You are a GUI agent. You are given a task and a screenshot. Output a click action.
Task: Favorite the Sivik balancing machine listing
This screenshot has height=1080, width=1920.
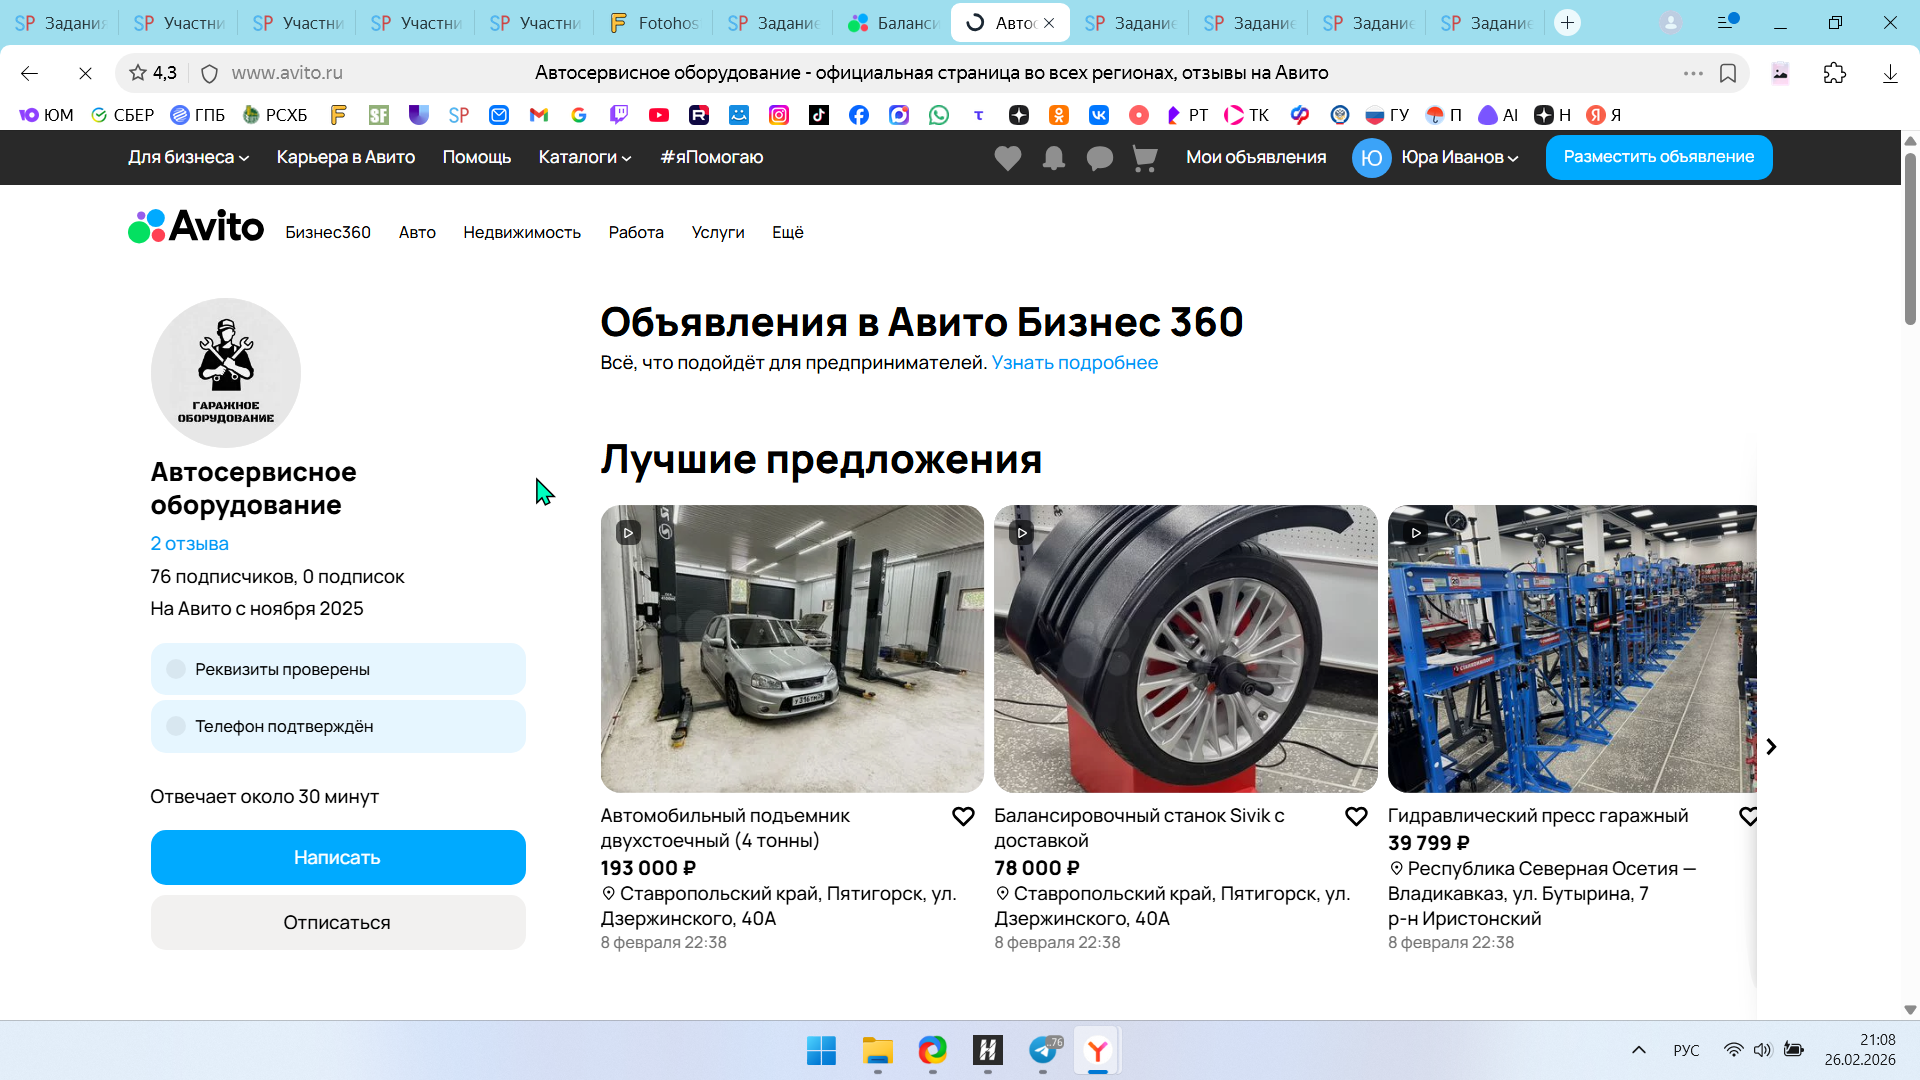pos(1356,817)
